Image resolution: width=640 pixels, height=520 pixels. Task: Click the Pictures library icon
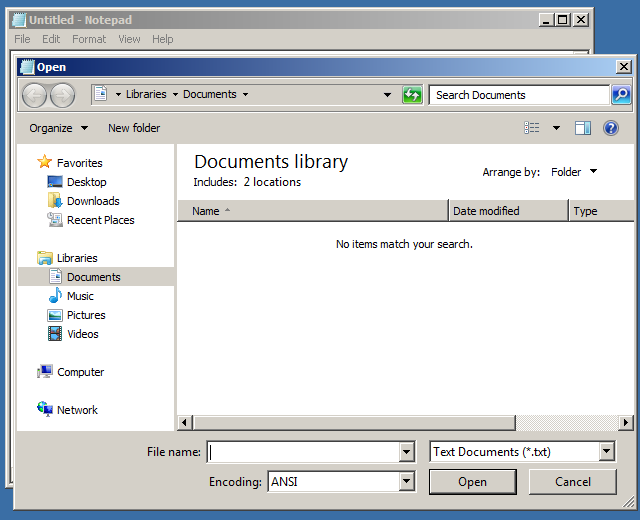[x=55, y=315]
